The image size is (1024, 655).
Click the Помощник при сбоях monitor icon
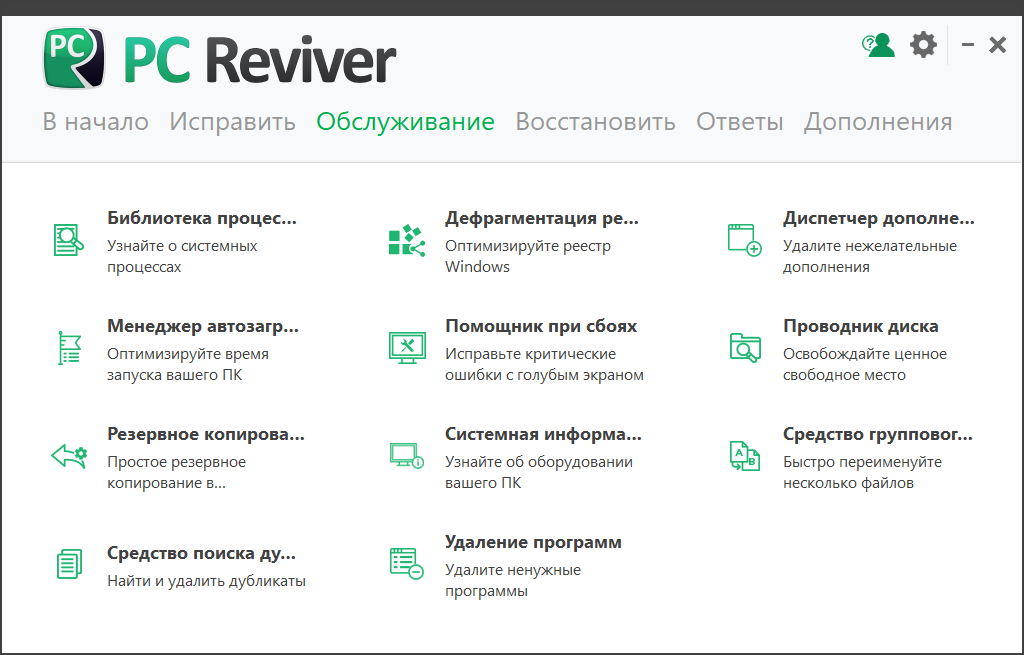[406, 348]
